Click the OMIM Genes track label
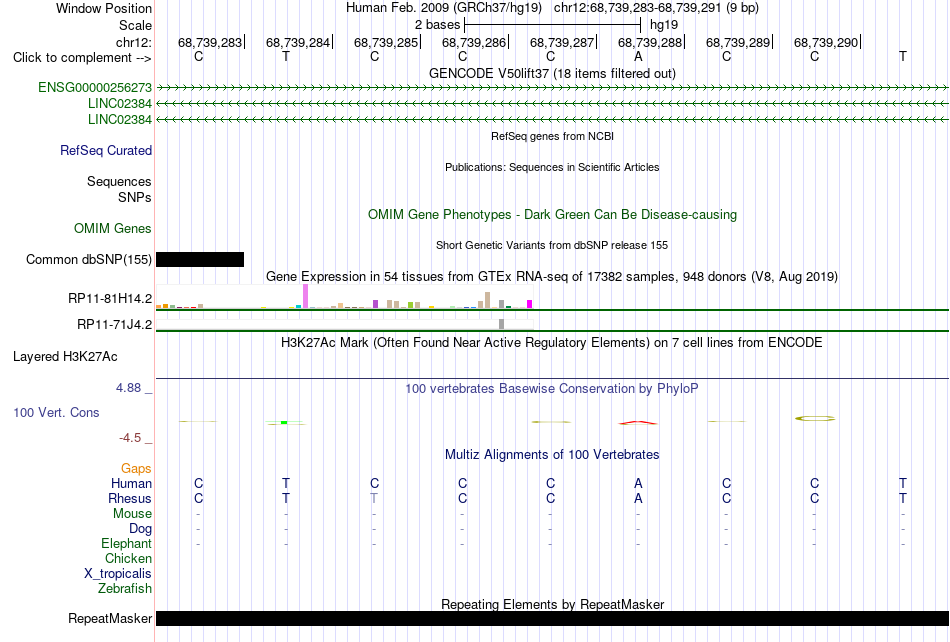This screenshot has width=950, height=642. 113,228
